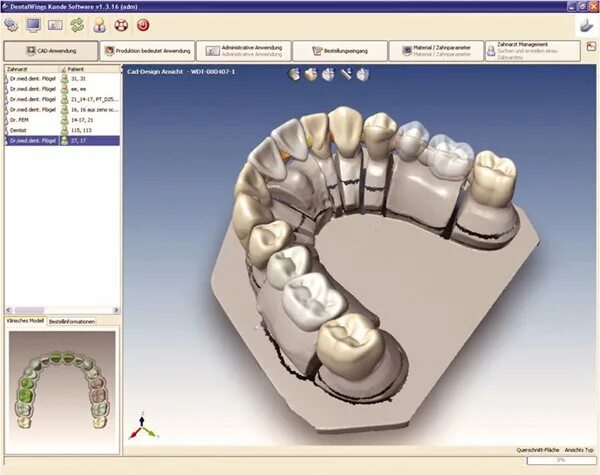Open the Administrative Anwendung module
Viewport: 600px width, 475px height.
[244, 51]
